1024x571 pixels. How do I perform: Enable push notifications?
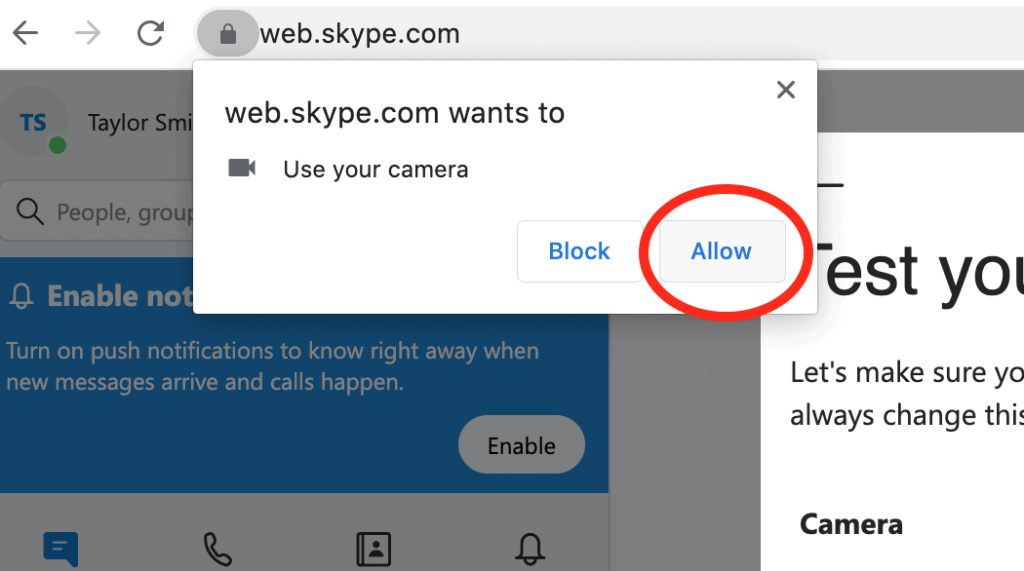point(521,445)
